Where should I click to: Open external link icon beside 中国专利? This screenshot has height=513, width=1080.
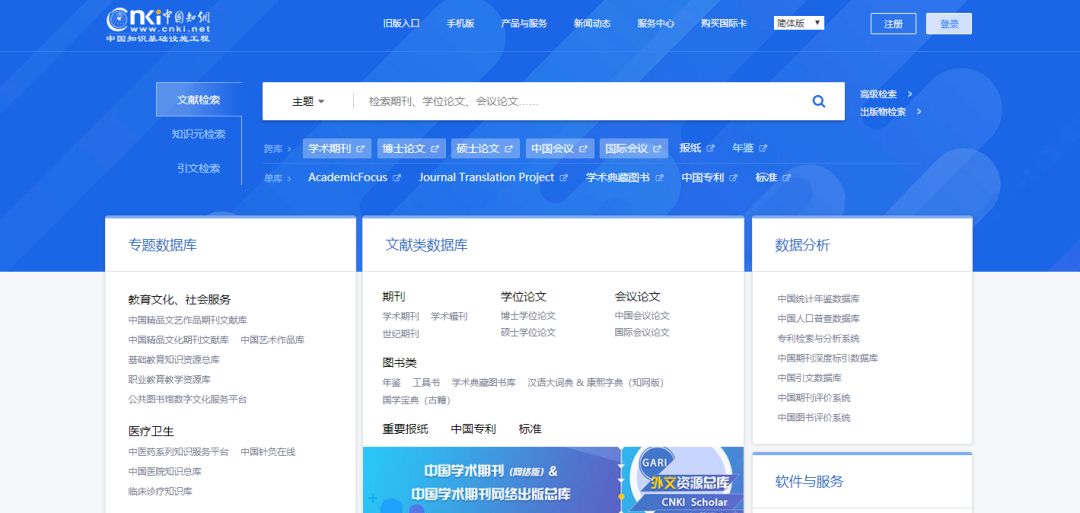[x=734, y=178]
